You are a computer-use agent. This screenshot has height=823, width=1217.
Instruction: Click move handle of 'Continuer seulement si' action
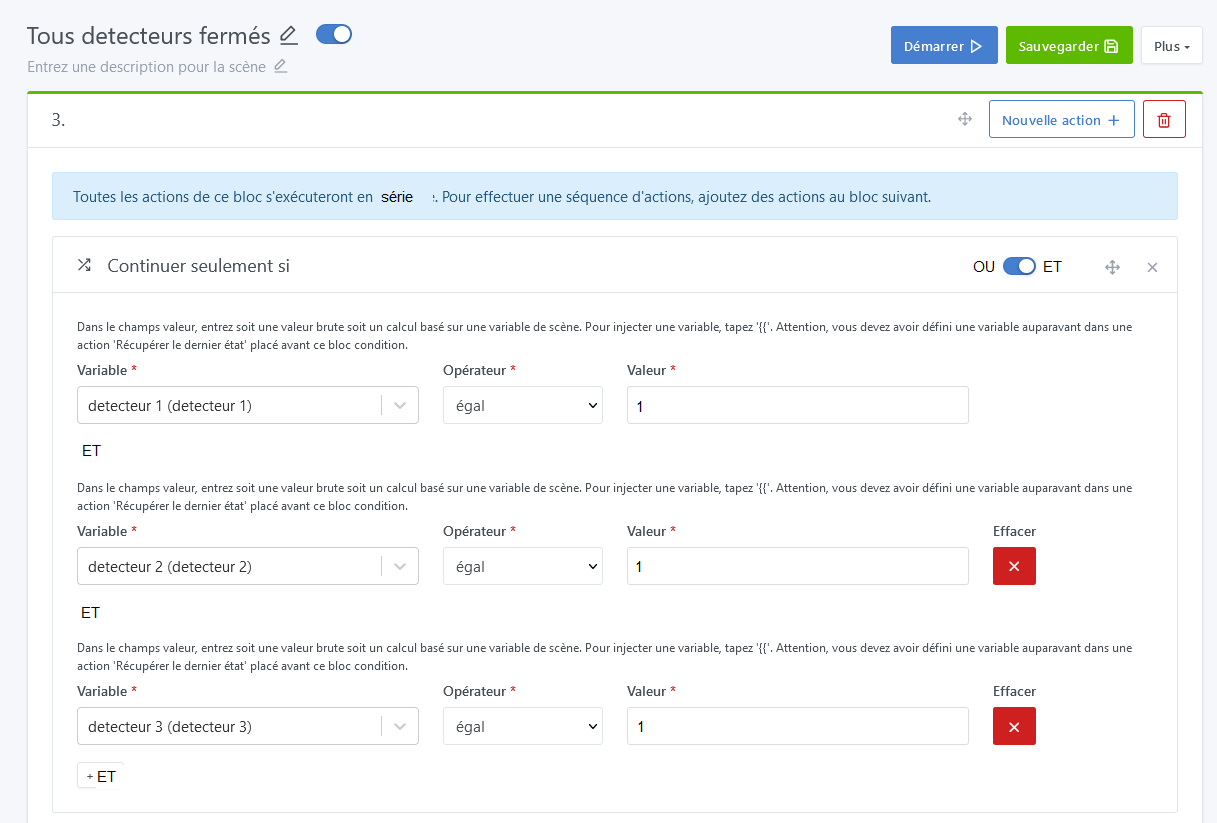[1112, 267]
